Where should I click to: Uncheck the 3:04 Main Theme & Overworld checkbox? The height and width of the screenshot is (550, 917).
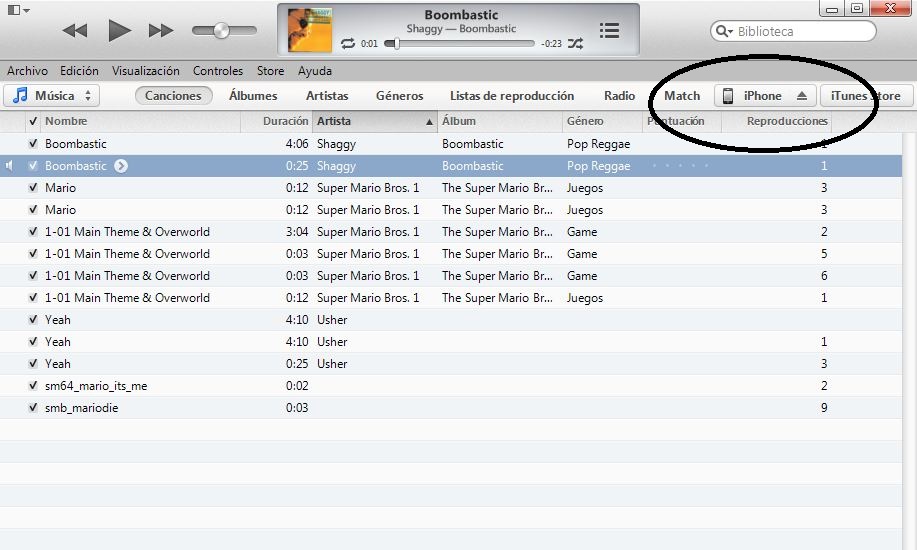click(33, 231)
